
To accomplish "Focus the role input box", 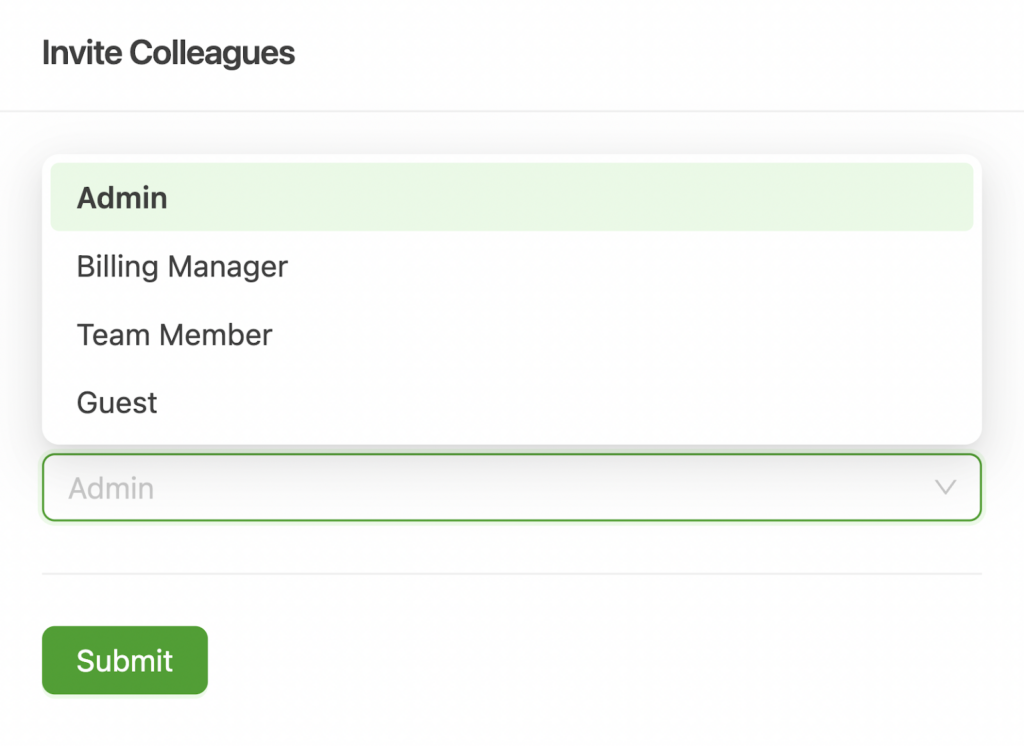I will click(x=400, y=488).
